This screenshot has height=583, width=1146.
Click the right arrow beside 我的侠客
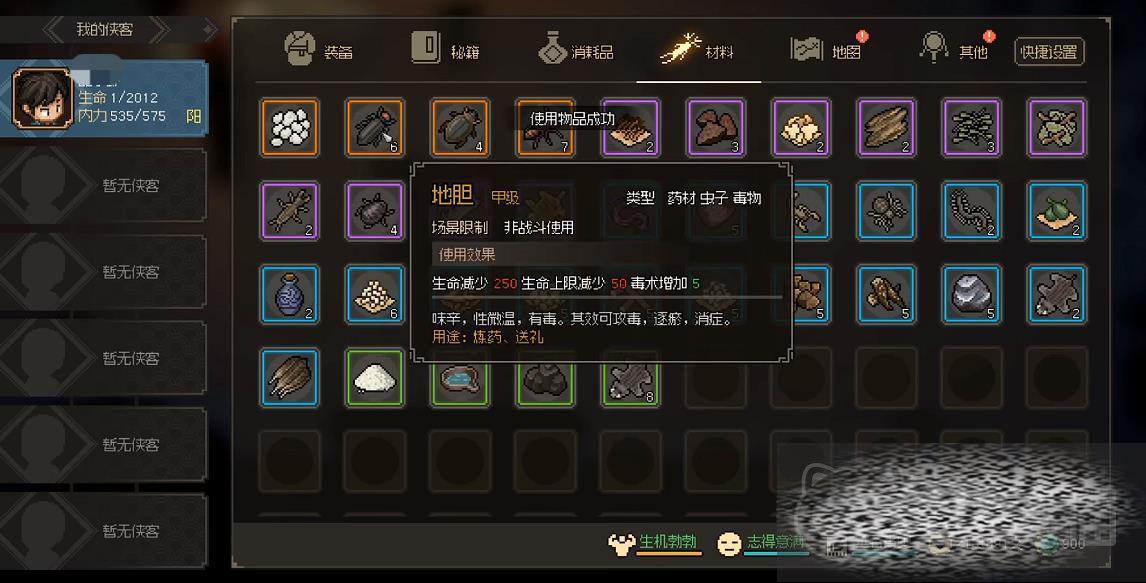pos(160,29)
